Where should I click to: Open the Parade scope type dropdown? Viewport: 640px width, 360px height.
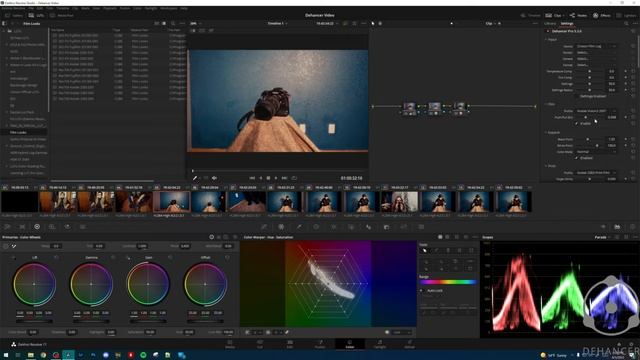[602, 237]
